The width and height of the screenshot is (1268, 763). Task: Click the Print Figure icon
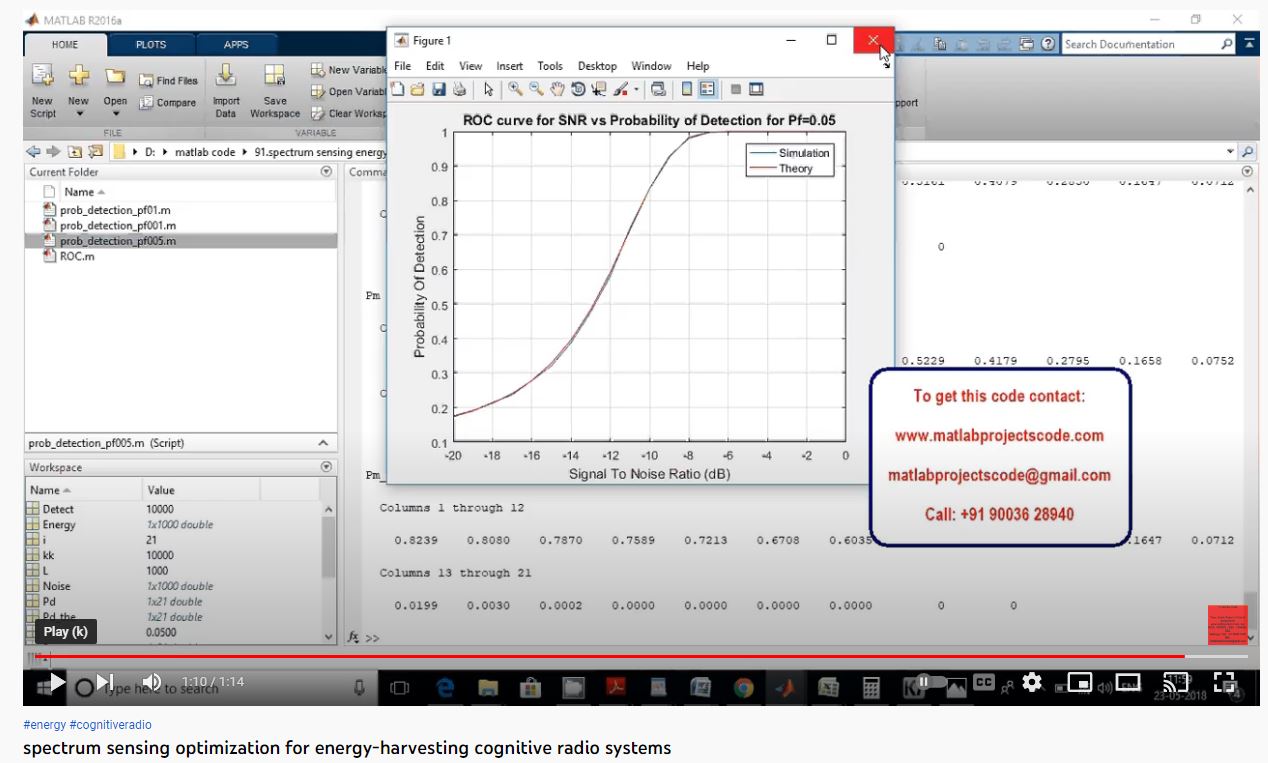click(458, 89)
